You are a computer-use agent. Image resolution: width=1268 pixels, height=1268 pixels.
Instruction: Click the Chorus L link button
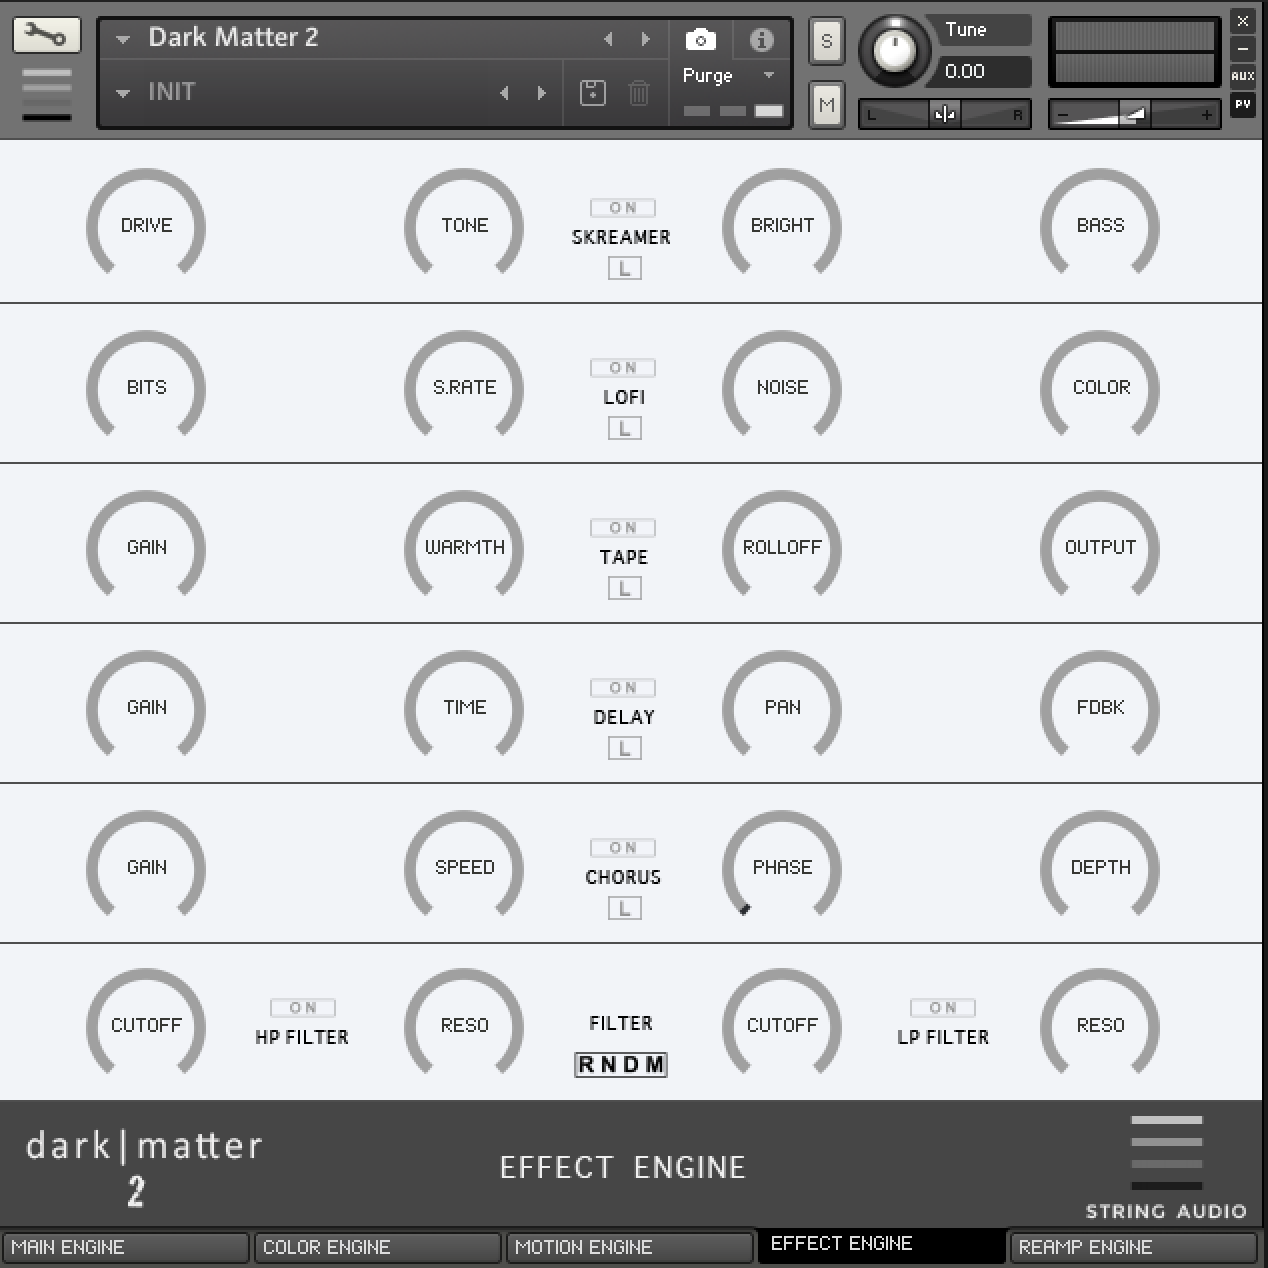(624, 908)
